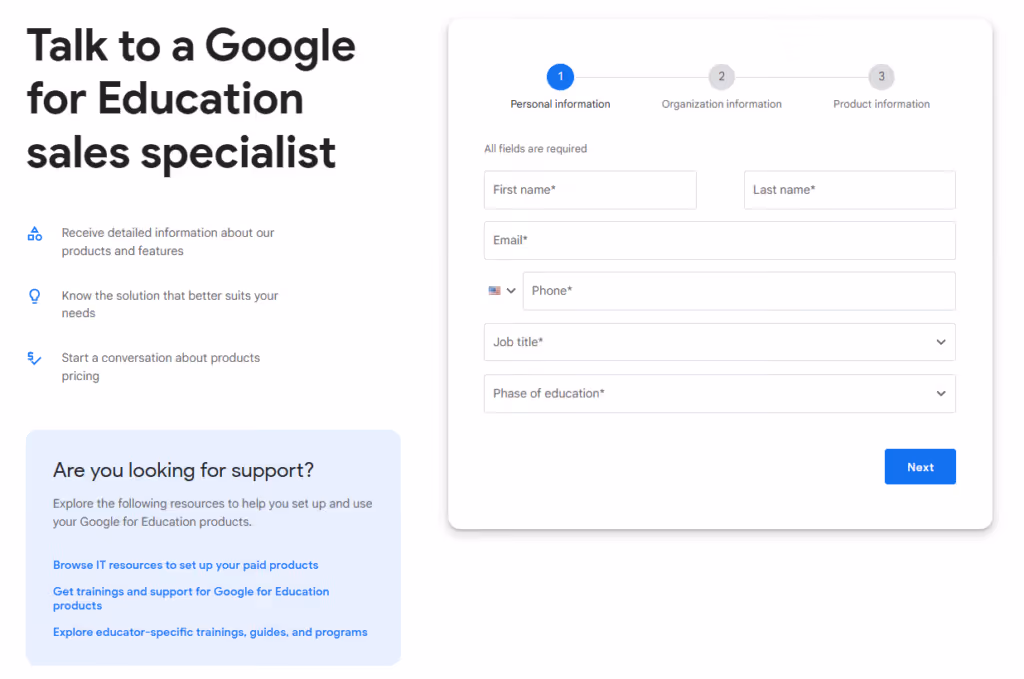Open IT resources for paid products link
Viewport: 1024px width, 679px height.
[x=185, y=565]
